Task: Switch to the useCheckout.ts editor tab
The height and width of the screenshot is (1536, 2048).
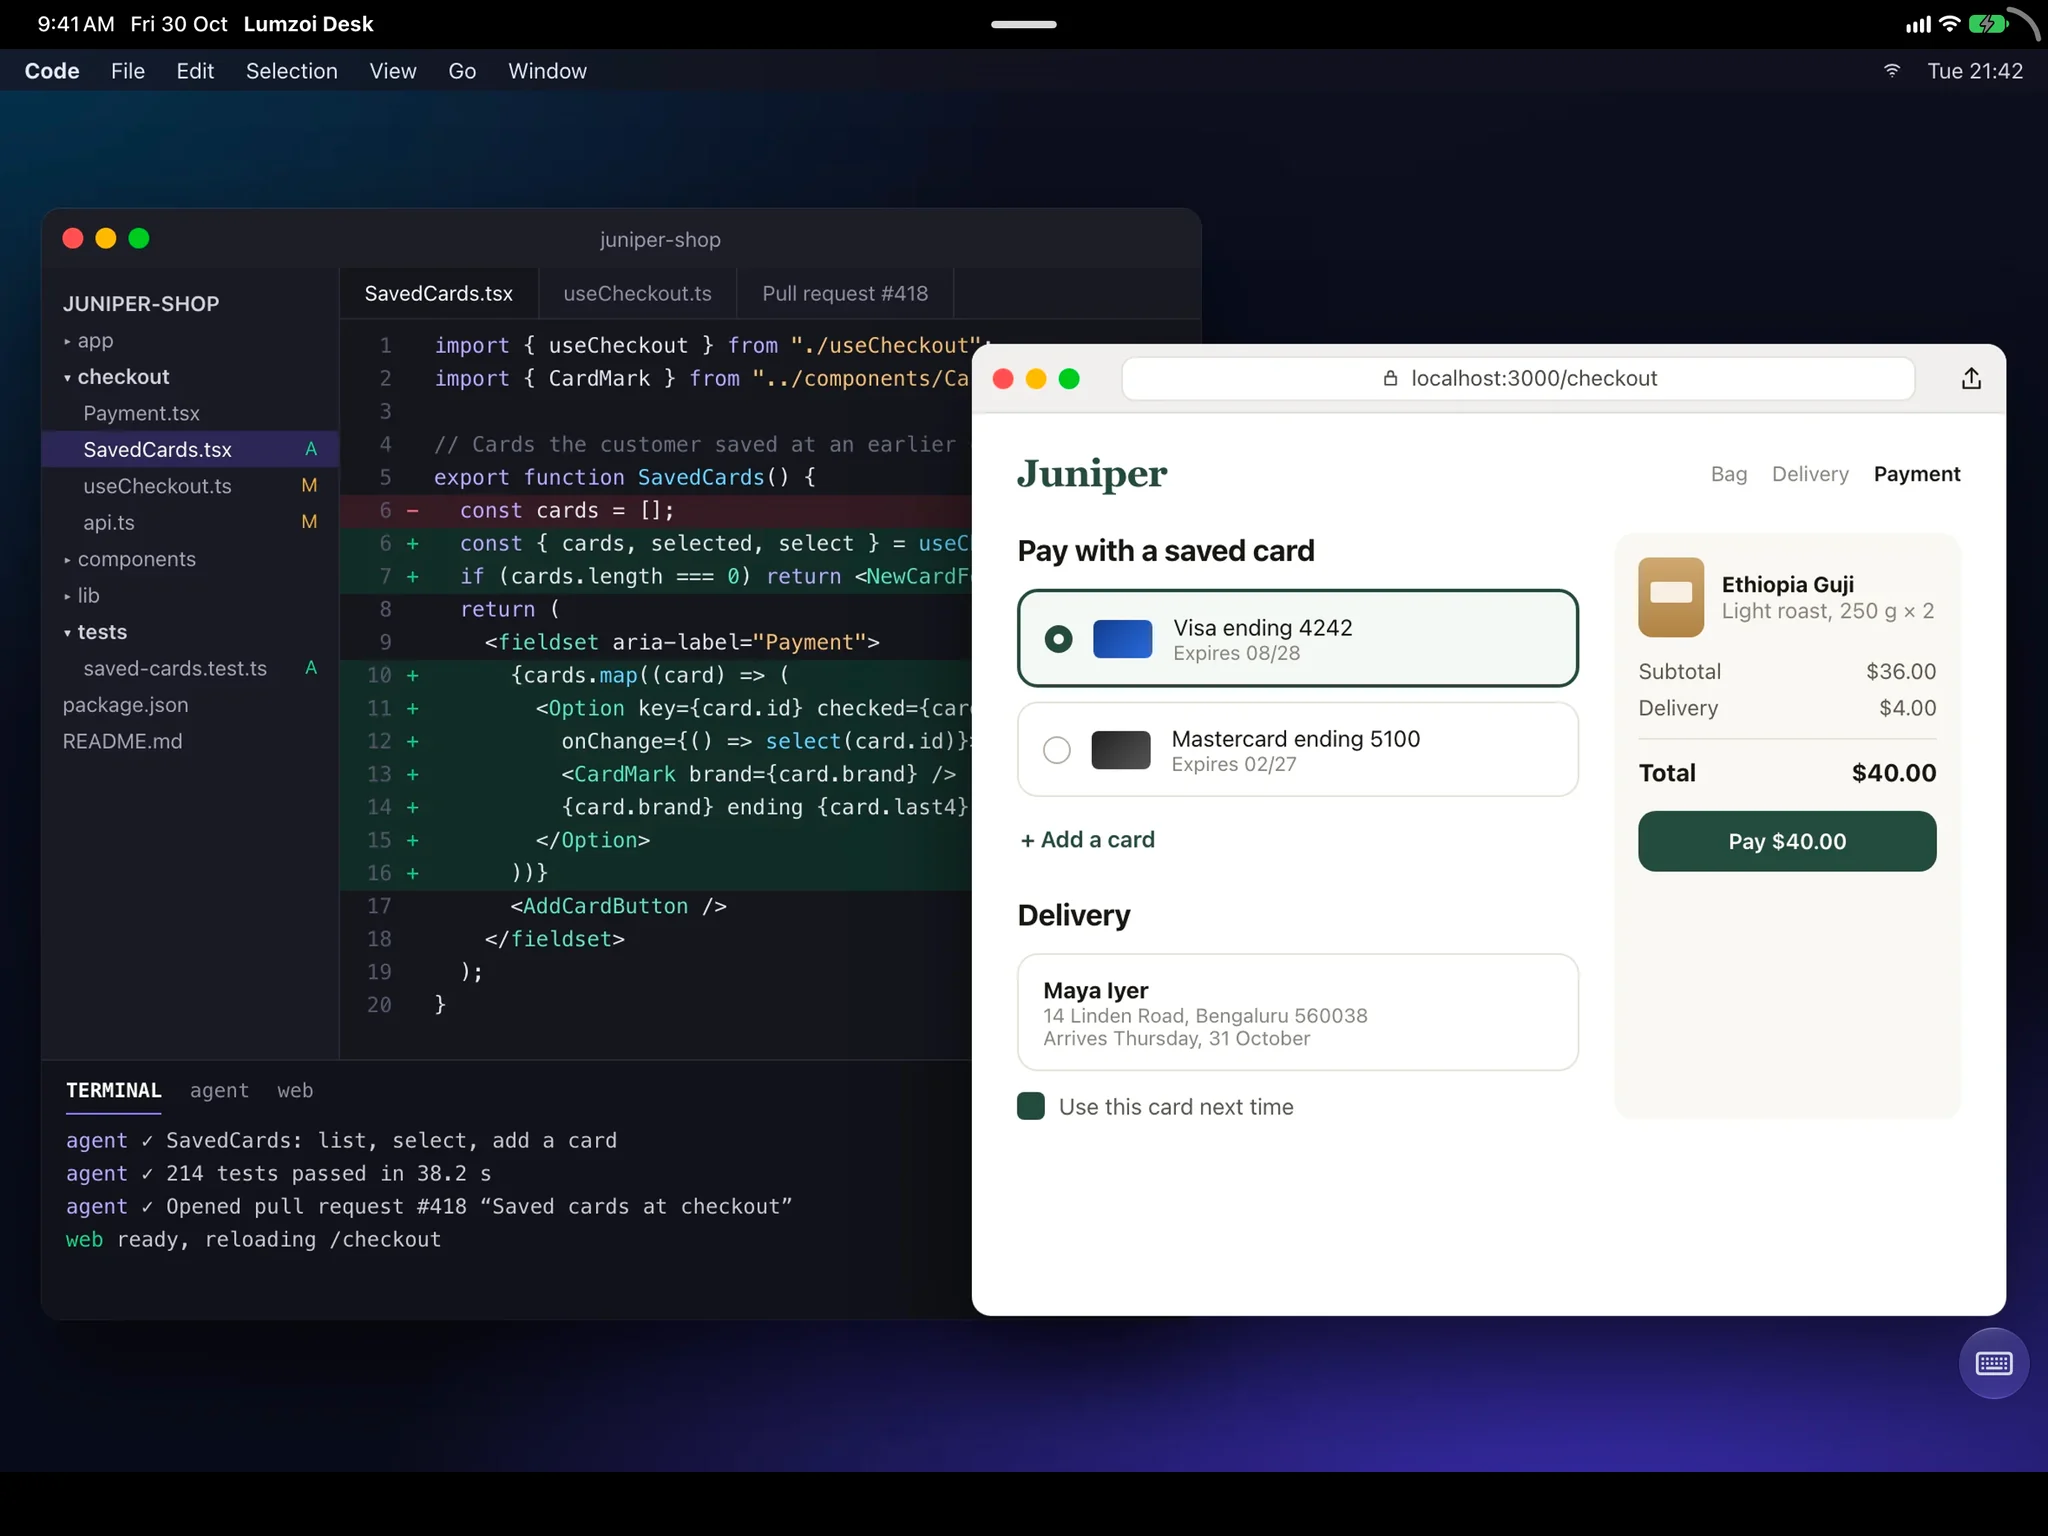Action: [x=637, y=293]
